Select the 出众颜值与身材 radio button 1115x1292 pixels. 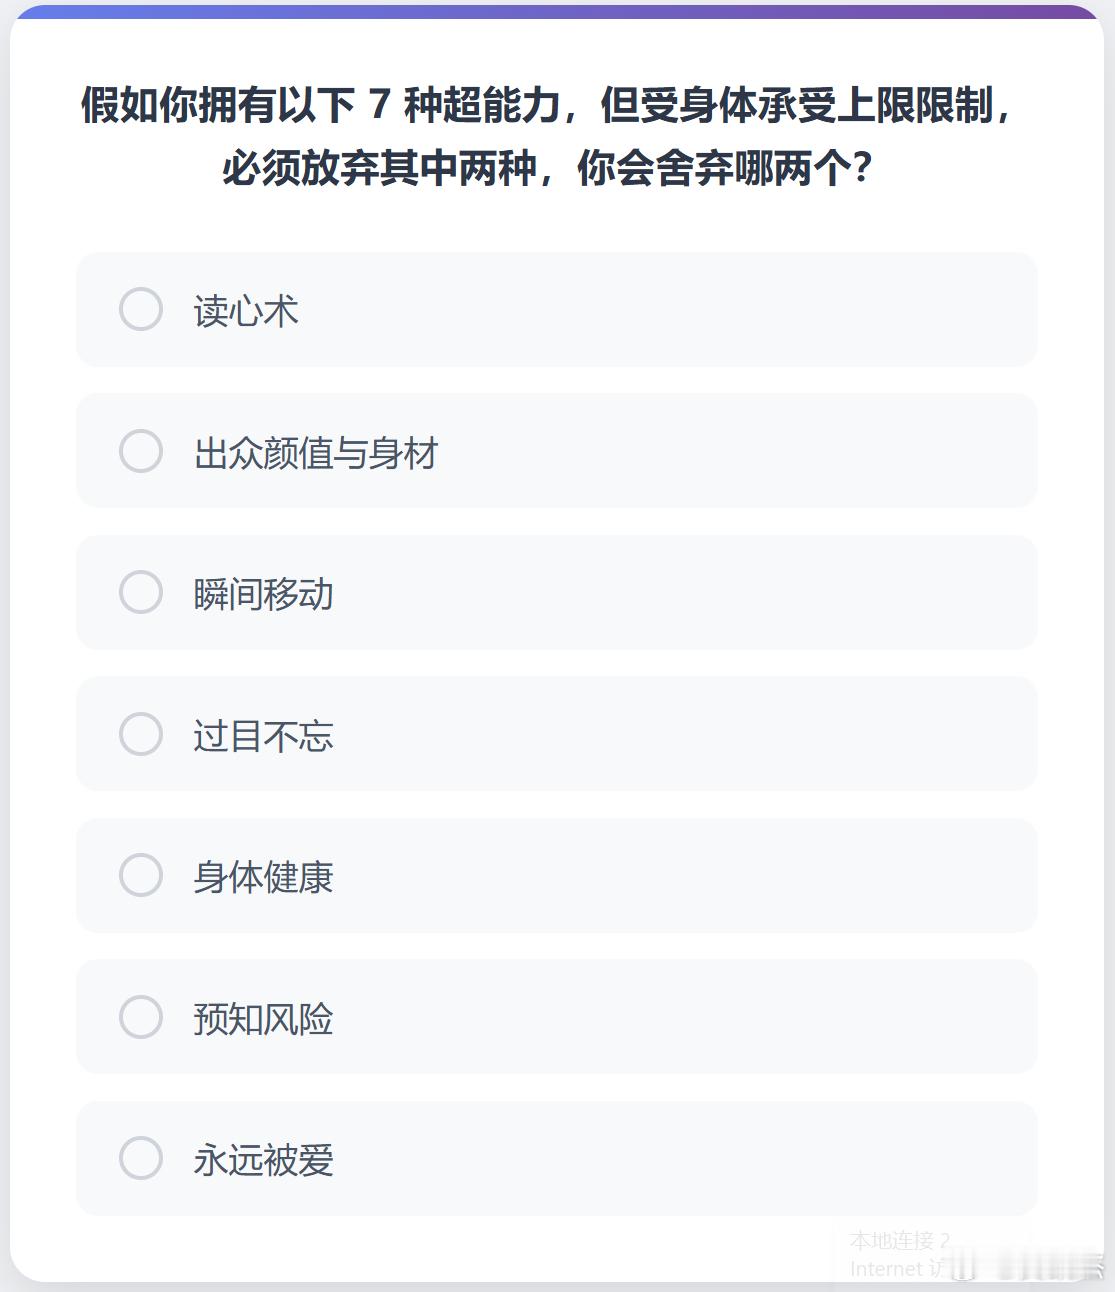pyautogui.click(x=140, y=452)
